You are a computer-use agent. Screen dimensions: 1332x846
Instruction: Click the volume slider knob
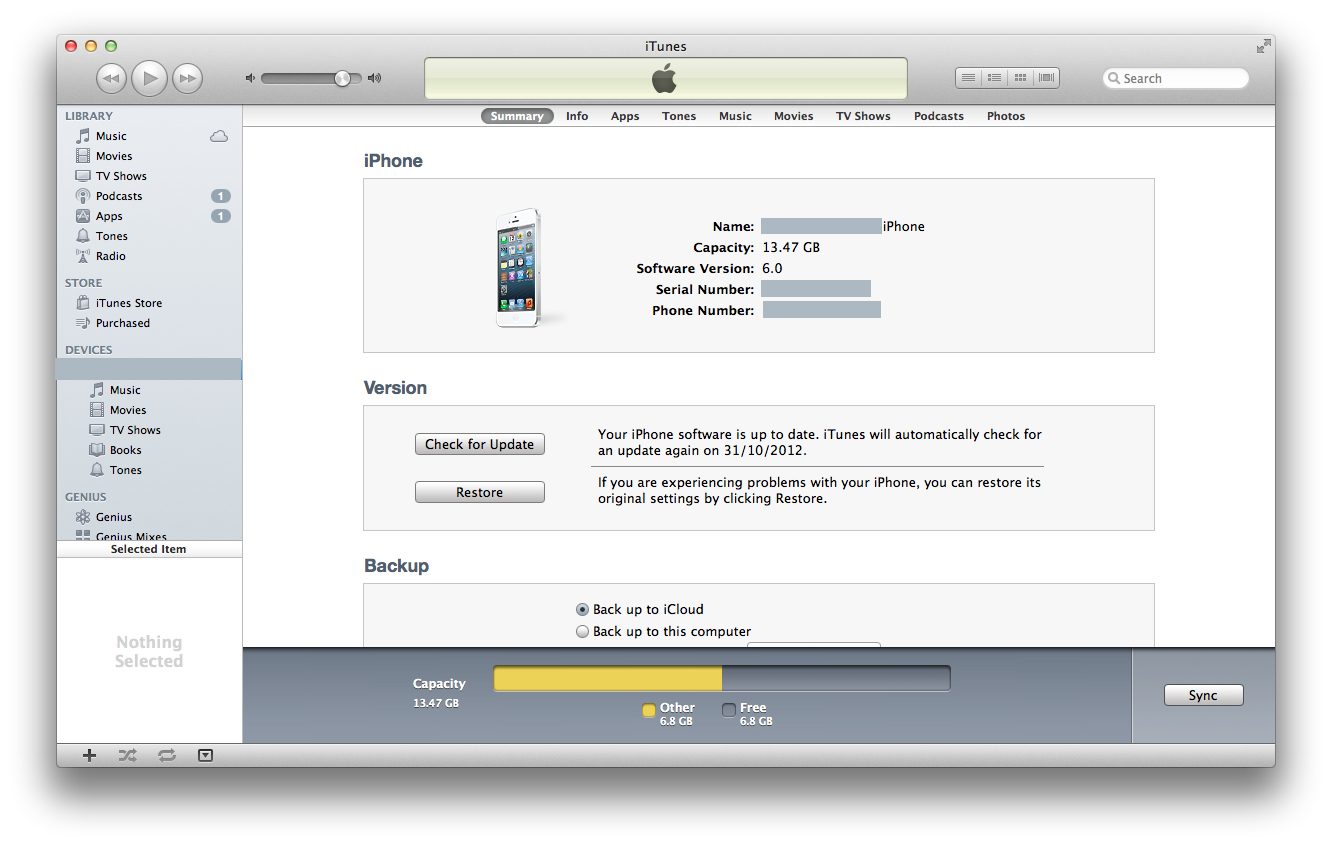click(342, 78)
